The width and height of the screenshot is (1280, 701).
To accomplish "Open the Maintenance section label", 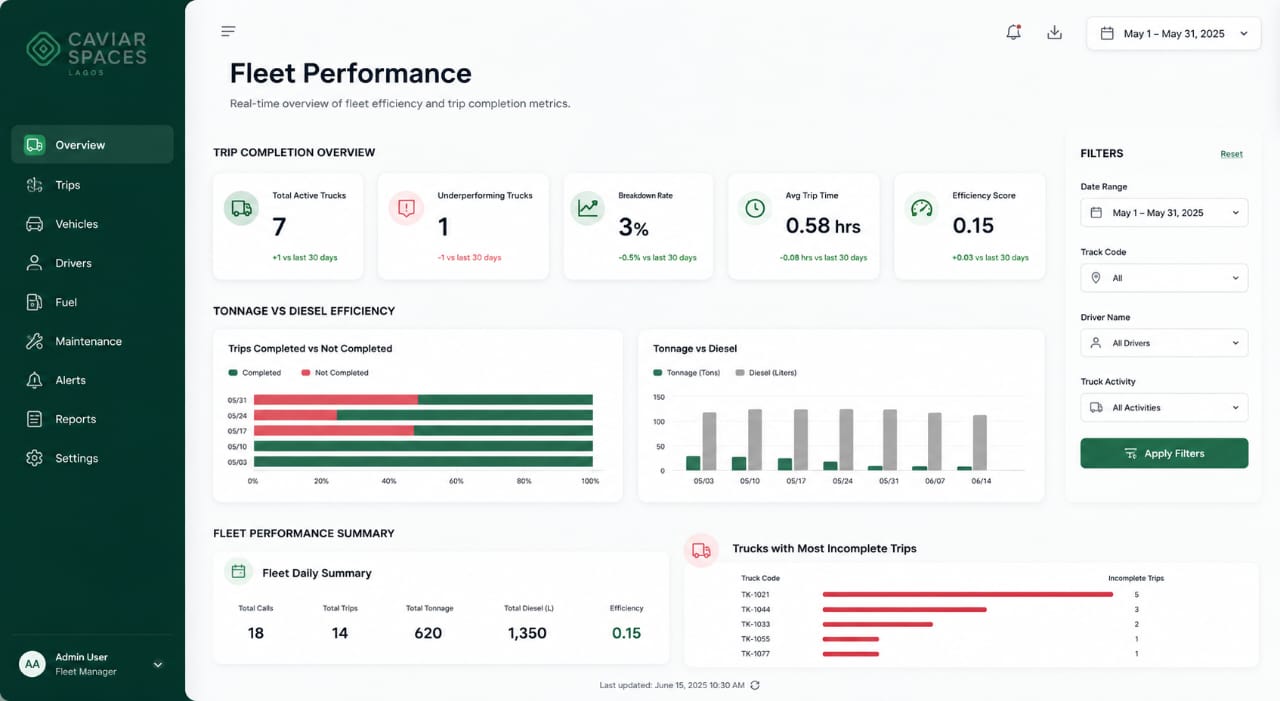I will coord(89,341).
